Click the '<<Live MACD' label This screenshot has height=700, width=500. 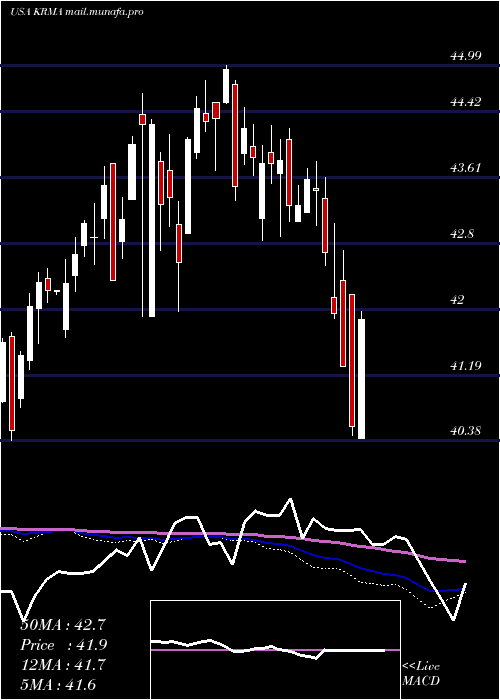421,674
